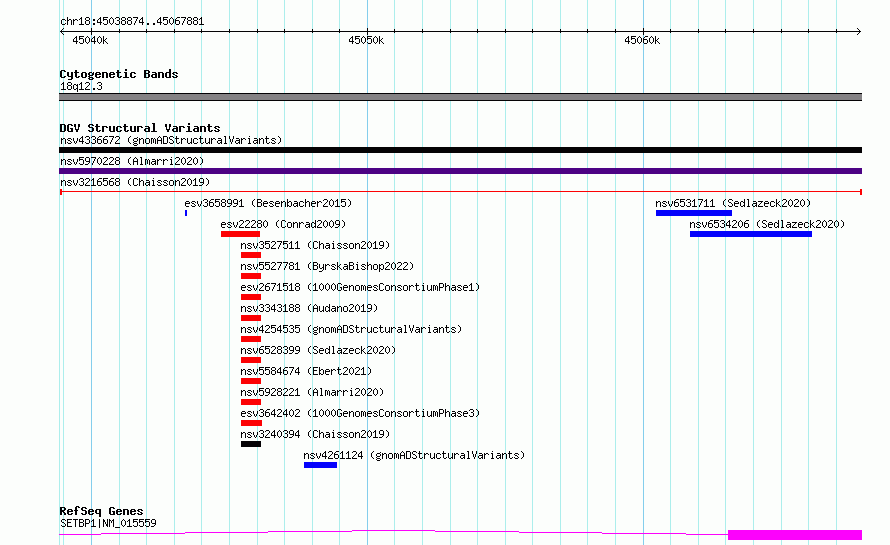Viewport: 890px width, 545px height.
Task: Open nsv5928221 (Almarri2020) label
Action: (312, 392)
